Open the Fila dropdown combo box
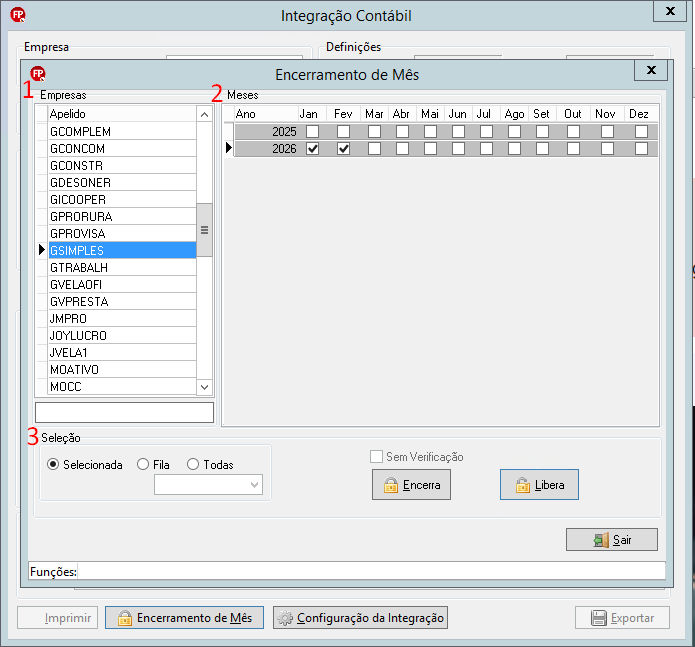Image resolution: width=695 pixels, height=647 pixels. click(208, 485)
